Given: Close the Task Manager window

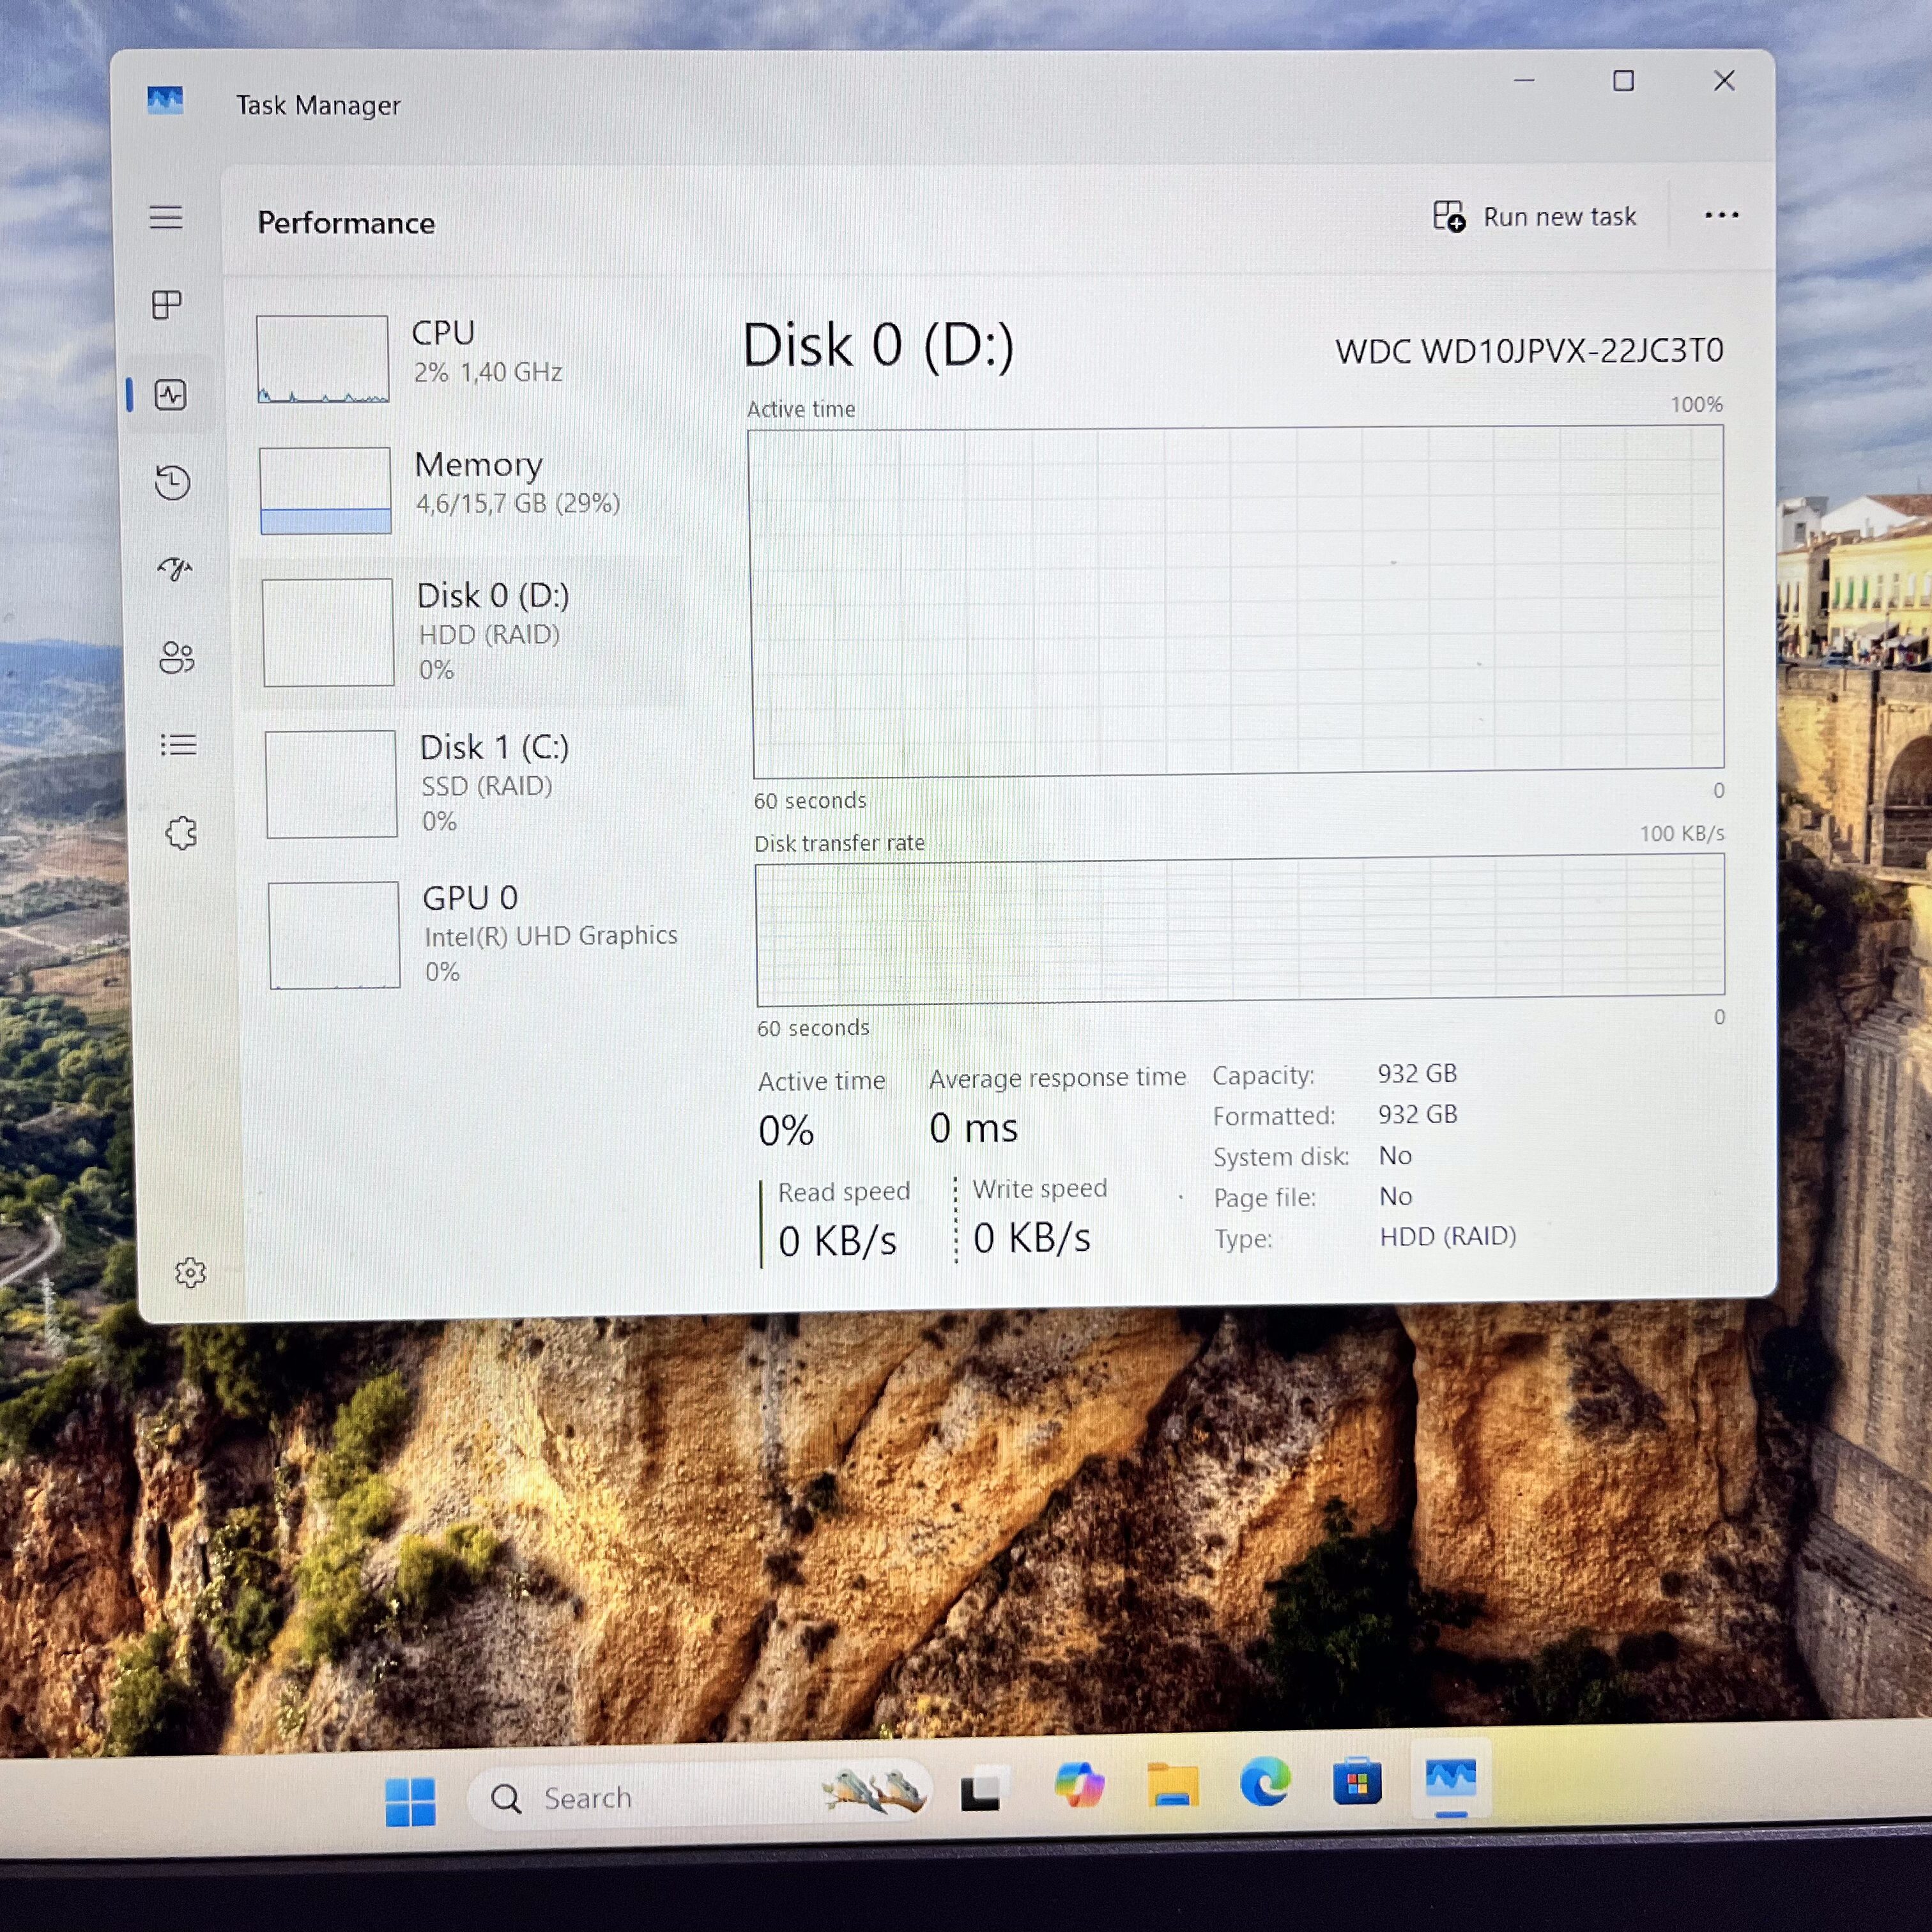Looking at the screenshot, I should tap(1724, 80).
